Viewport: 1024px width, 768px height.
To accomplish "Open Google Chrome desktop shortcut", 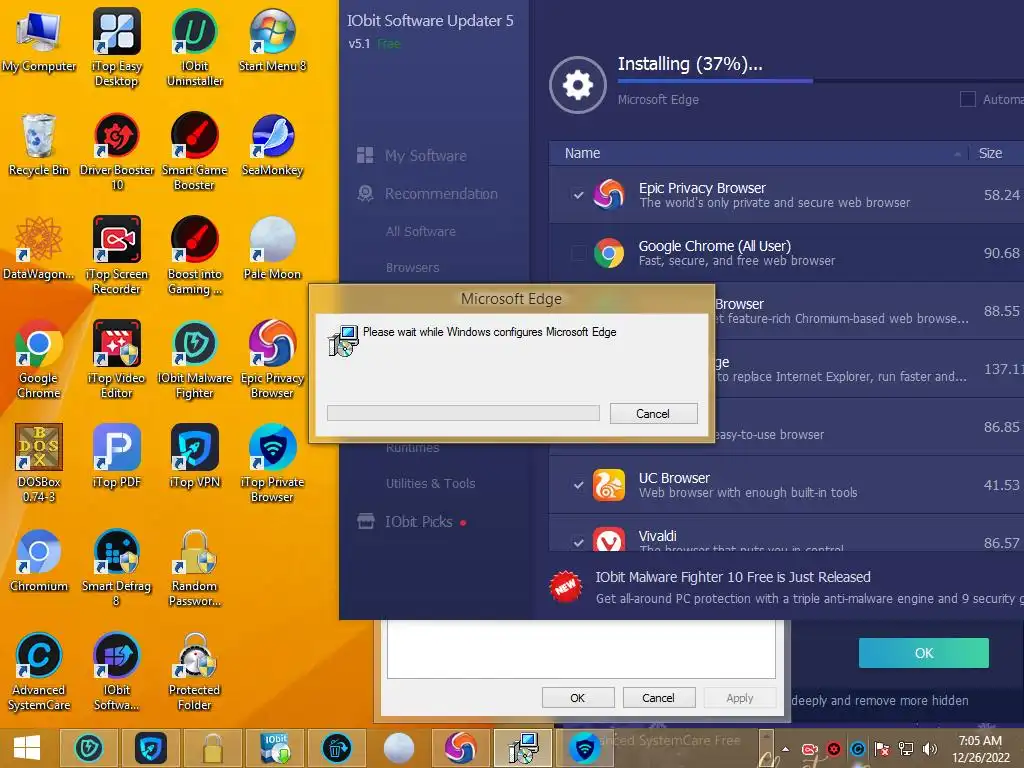I will click(x=39, y=359).
